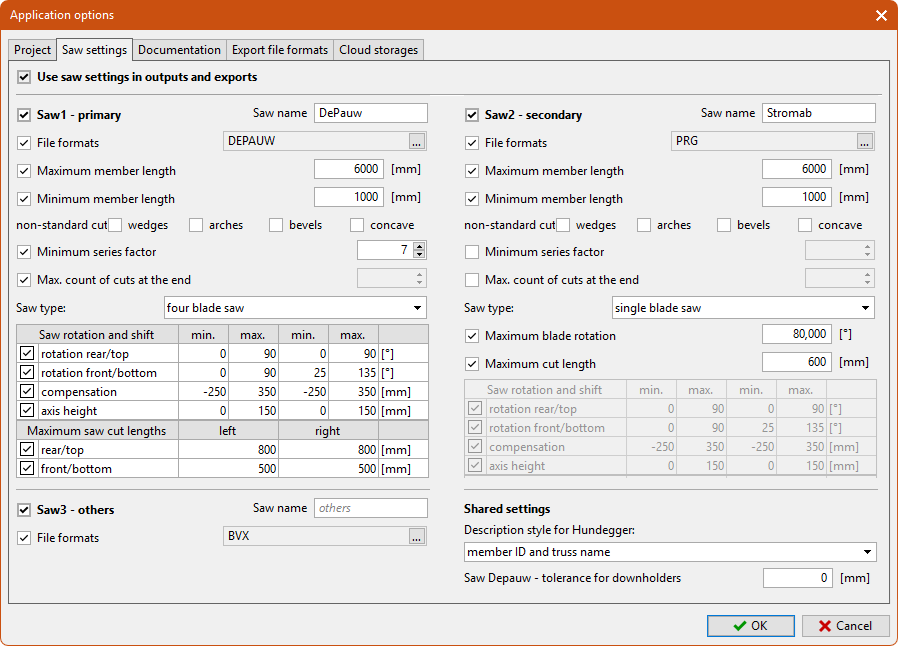Disable the Saw1 axis height row checkbox
The image size is (898, 646).
point(27,410)
